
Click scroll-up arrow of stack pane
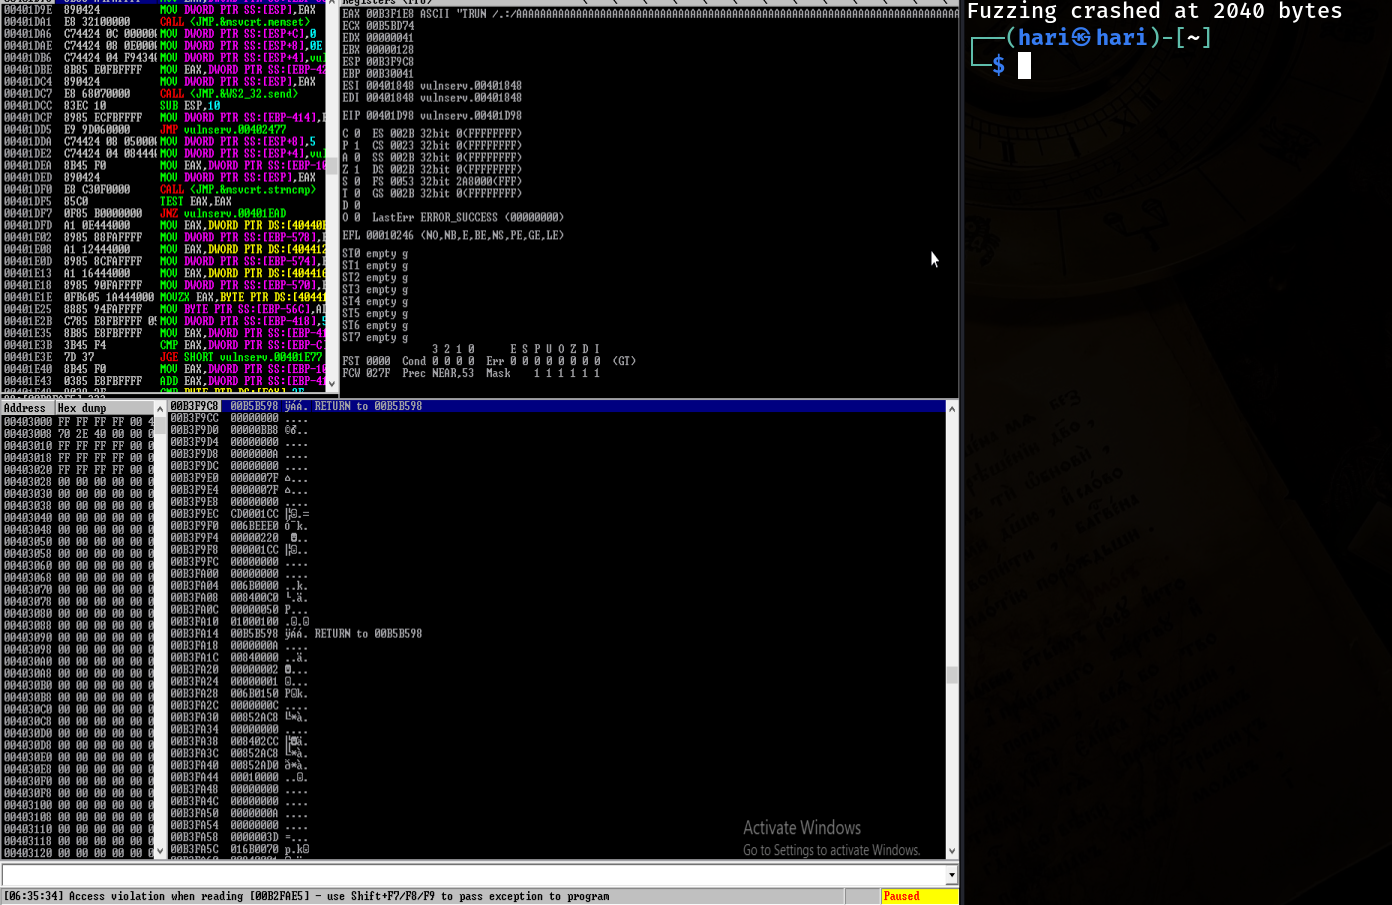tap(951, 408)
